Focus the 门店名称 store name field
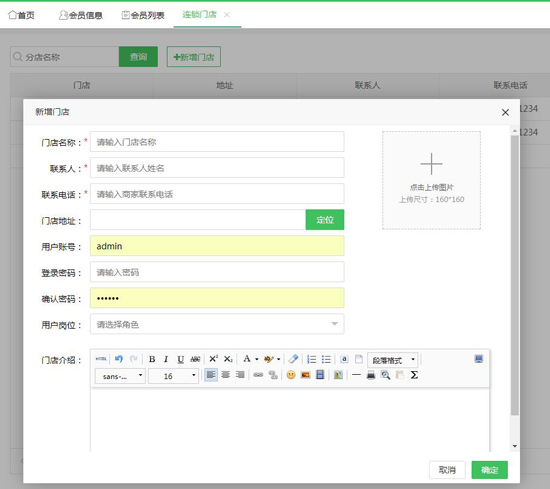 217,142
